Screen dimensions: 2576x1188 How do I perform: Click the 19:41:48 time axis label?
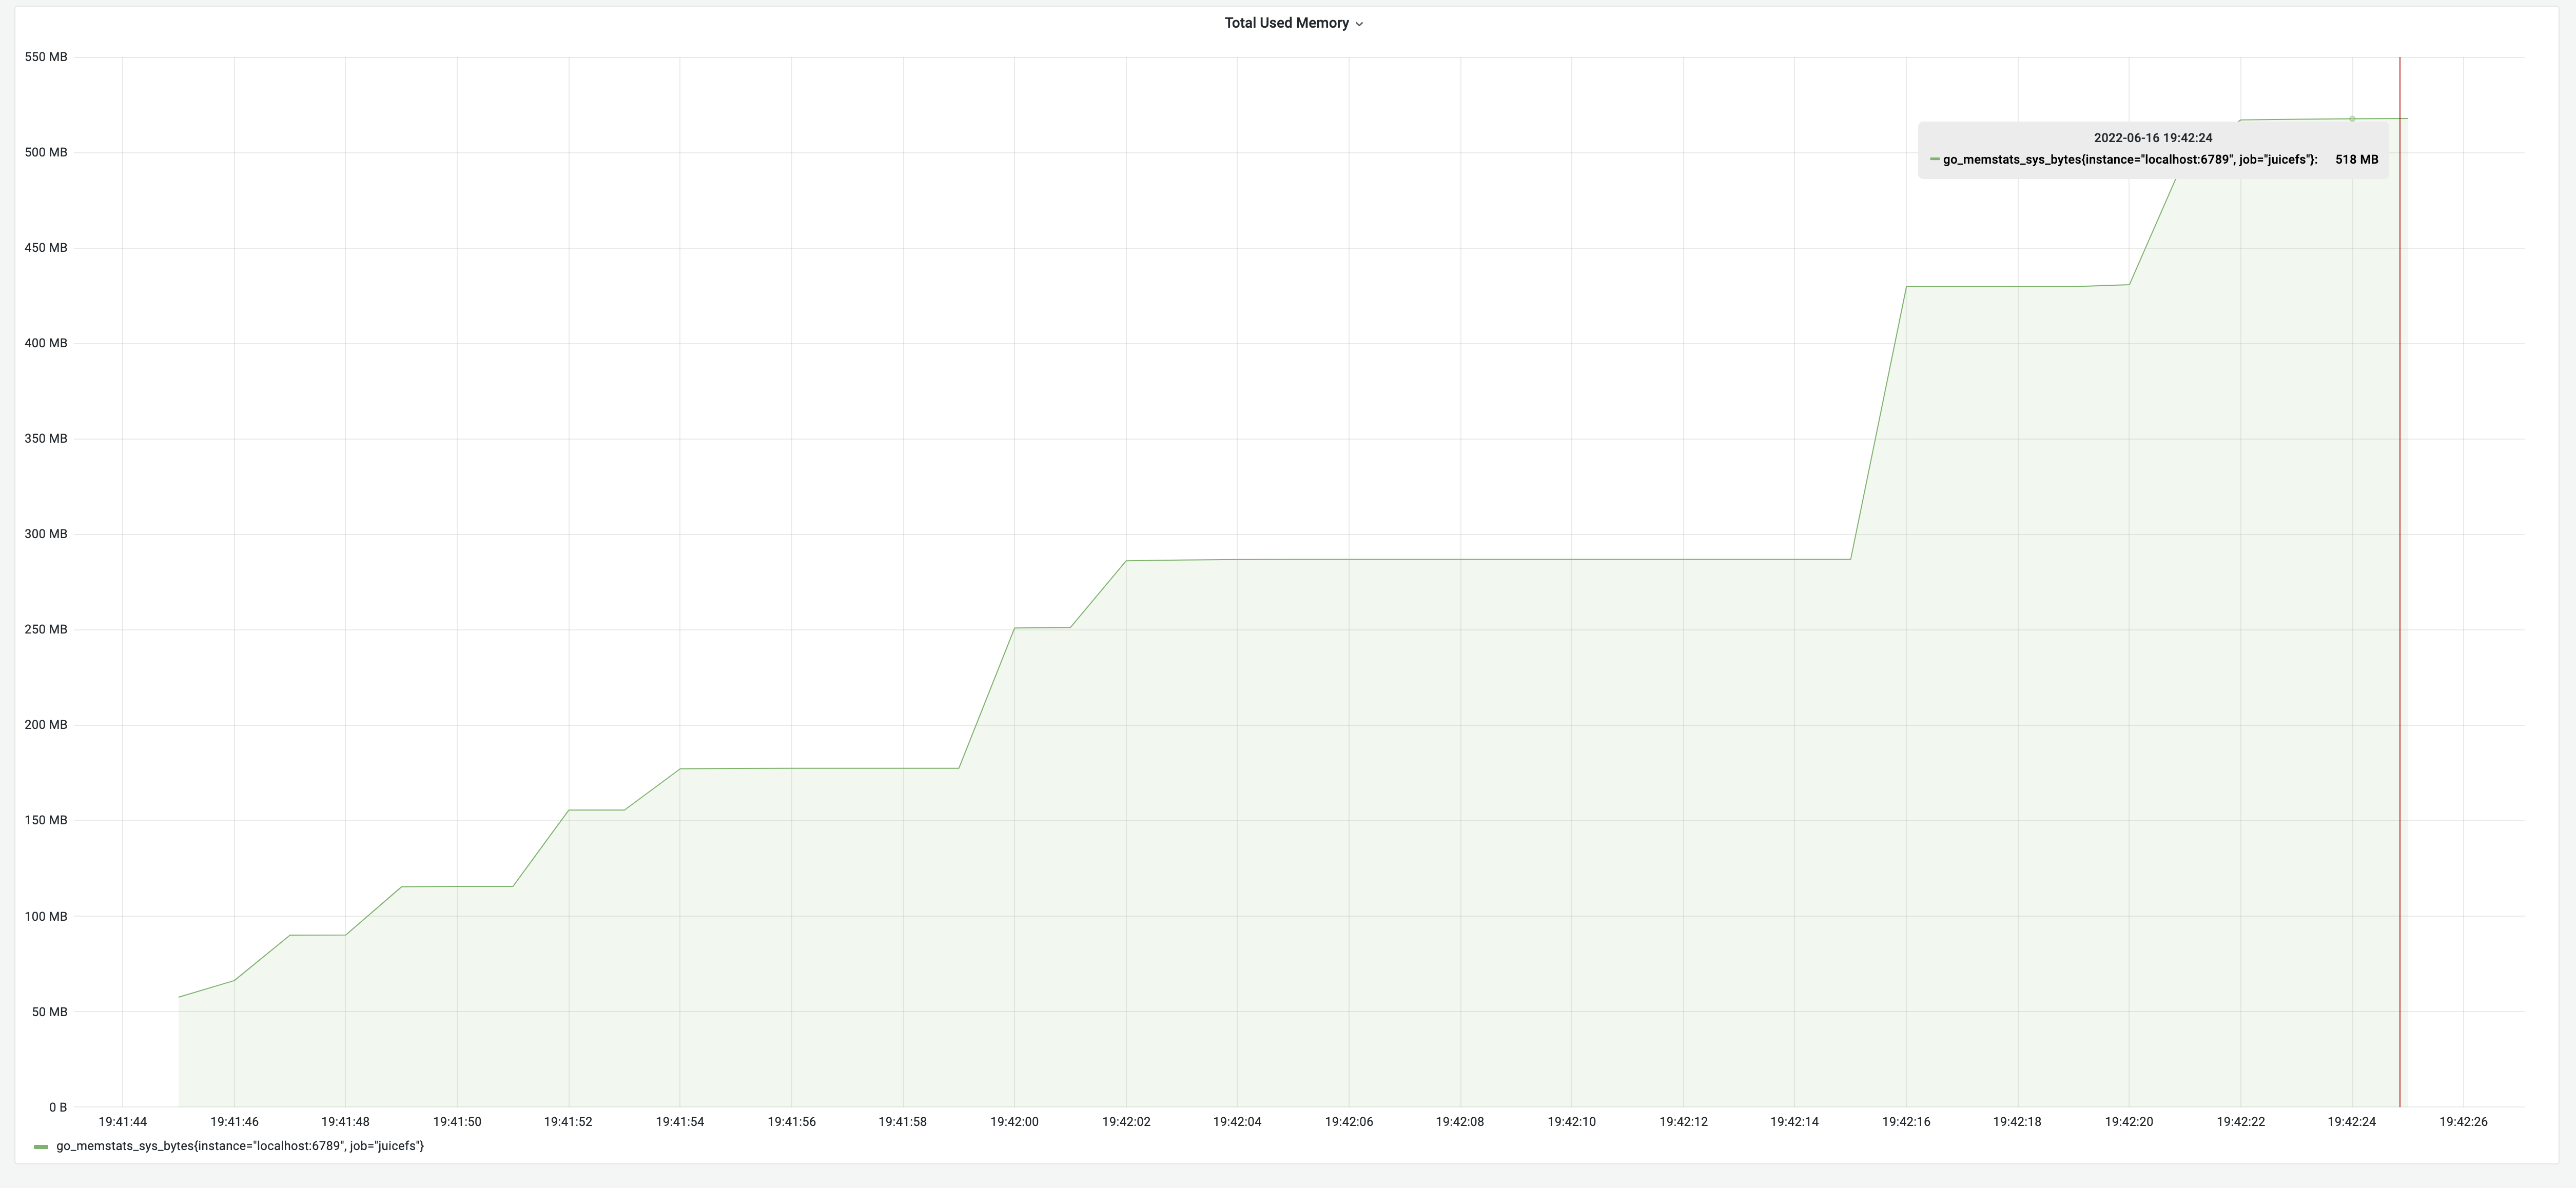(345, 1122)
